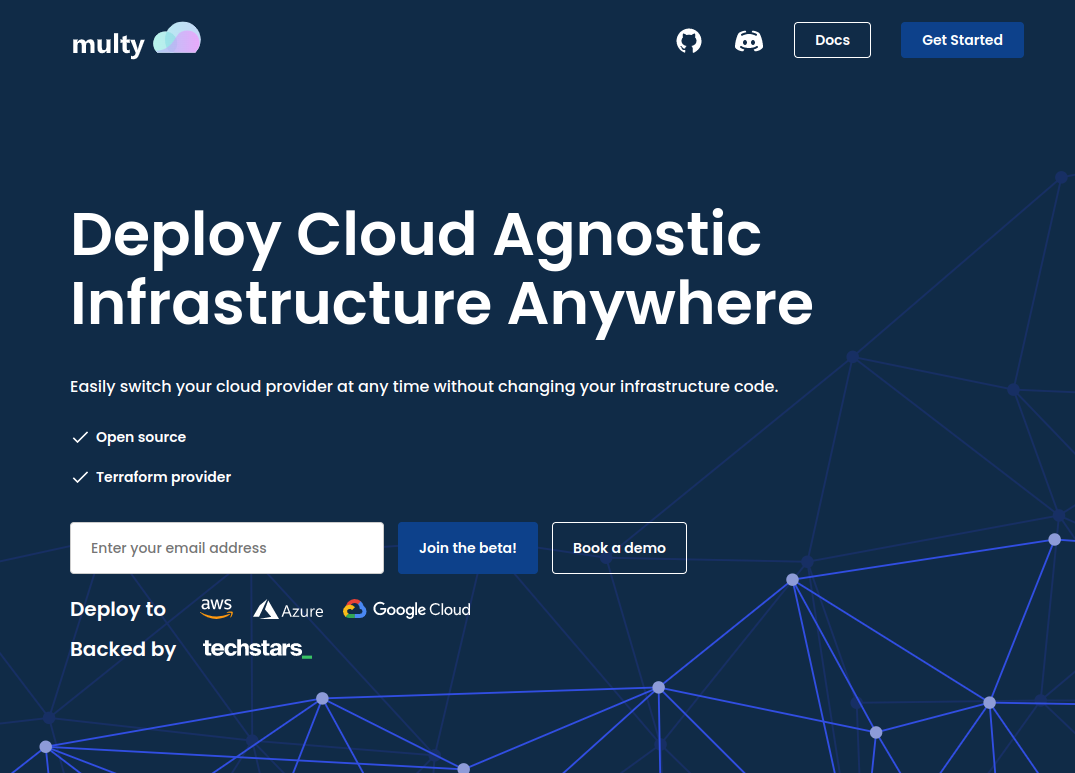Click Join the beta! button

click(x=468, y=548)
